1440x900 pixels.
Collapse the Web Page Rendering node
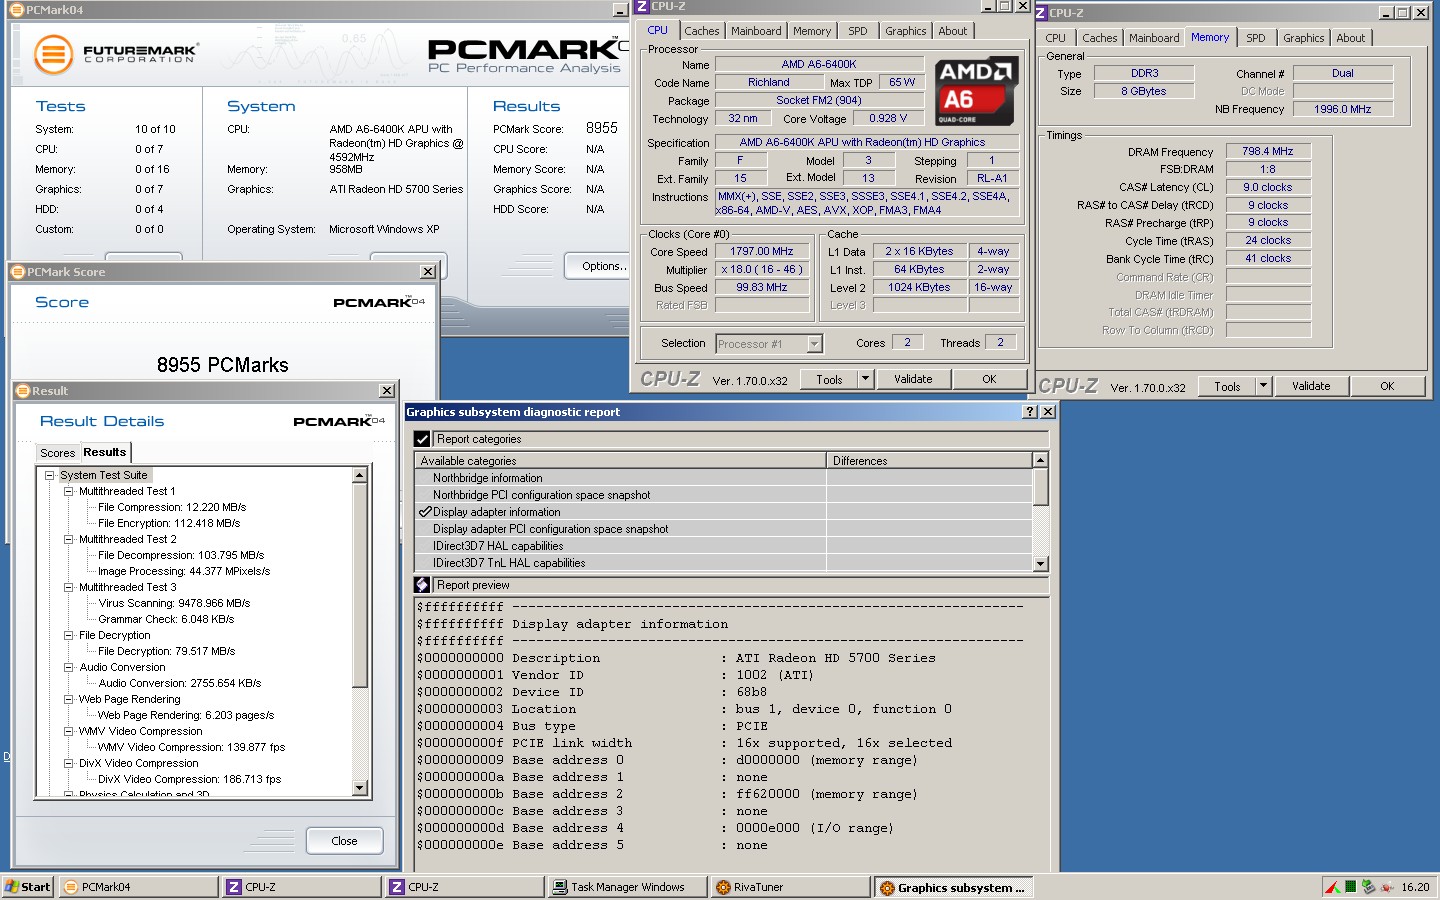coord(68,699)
